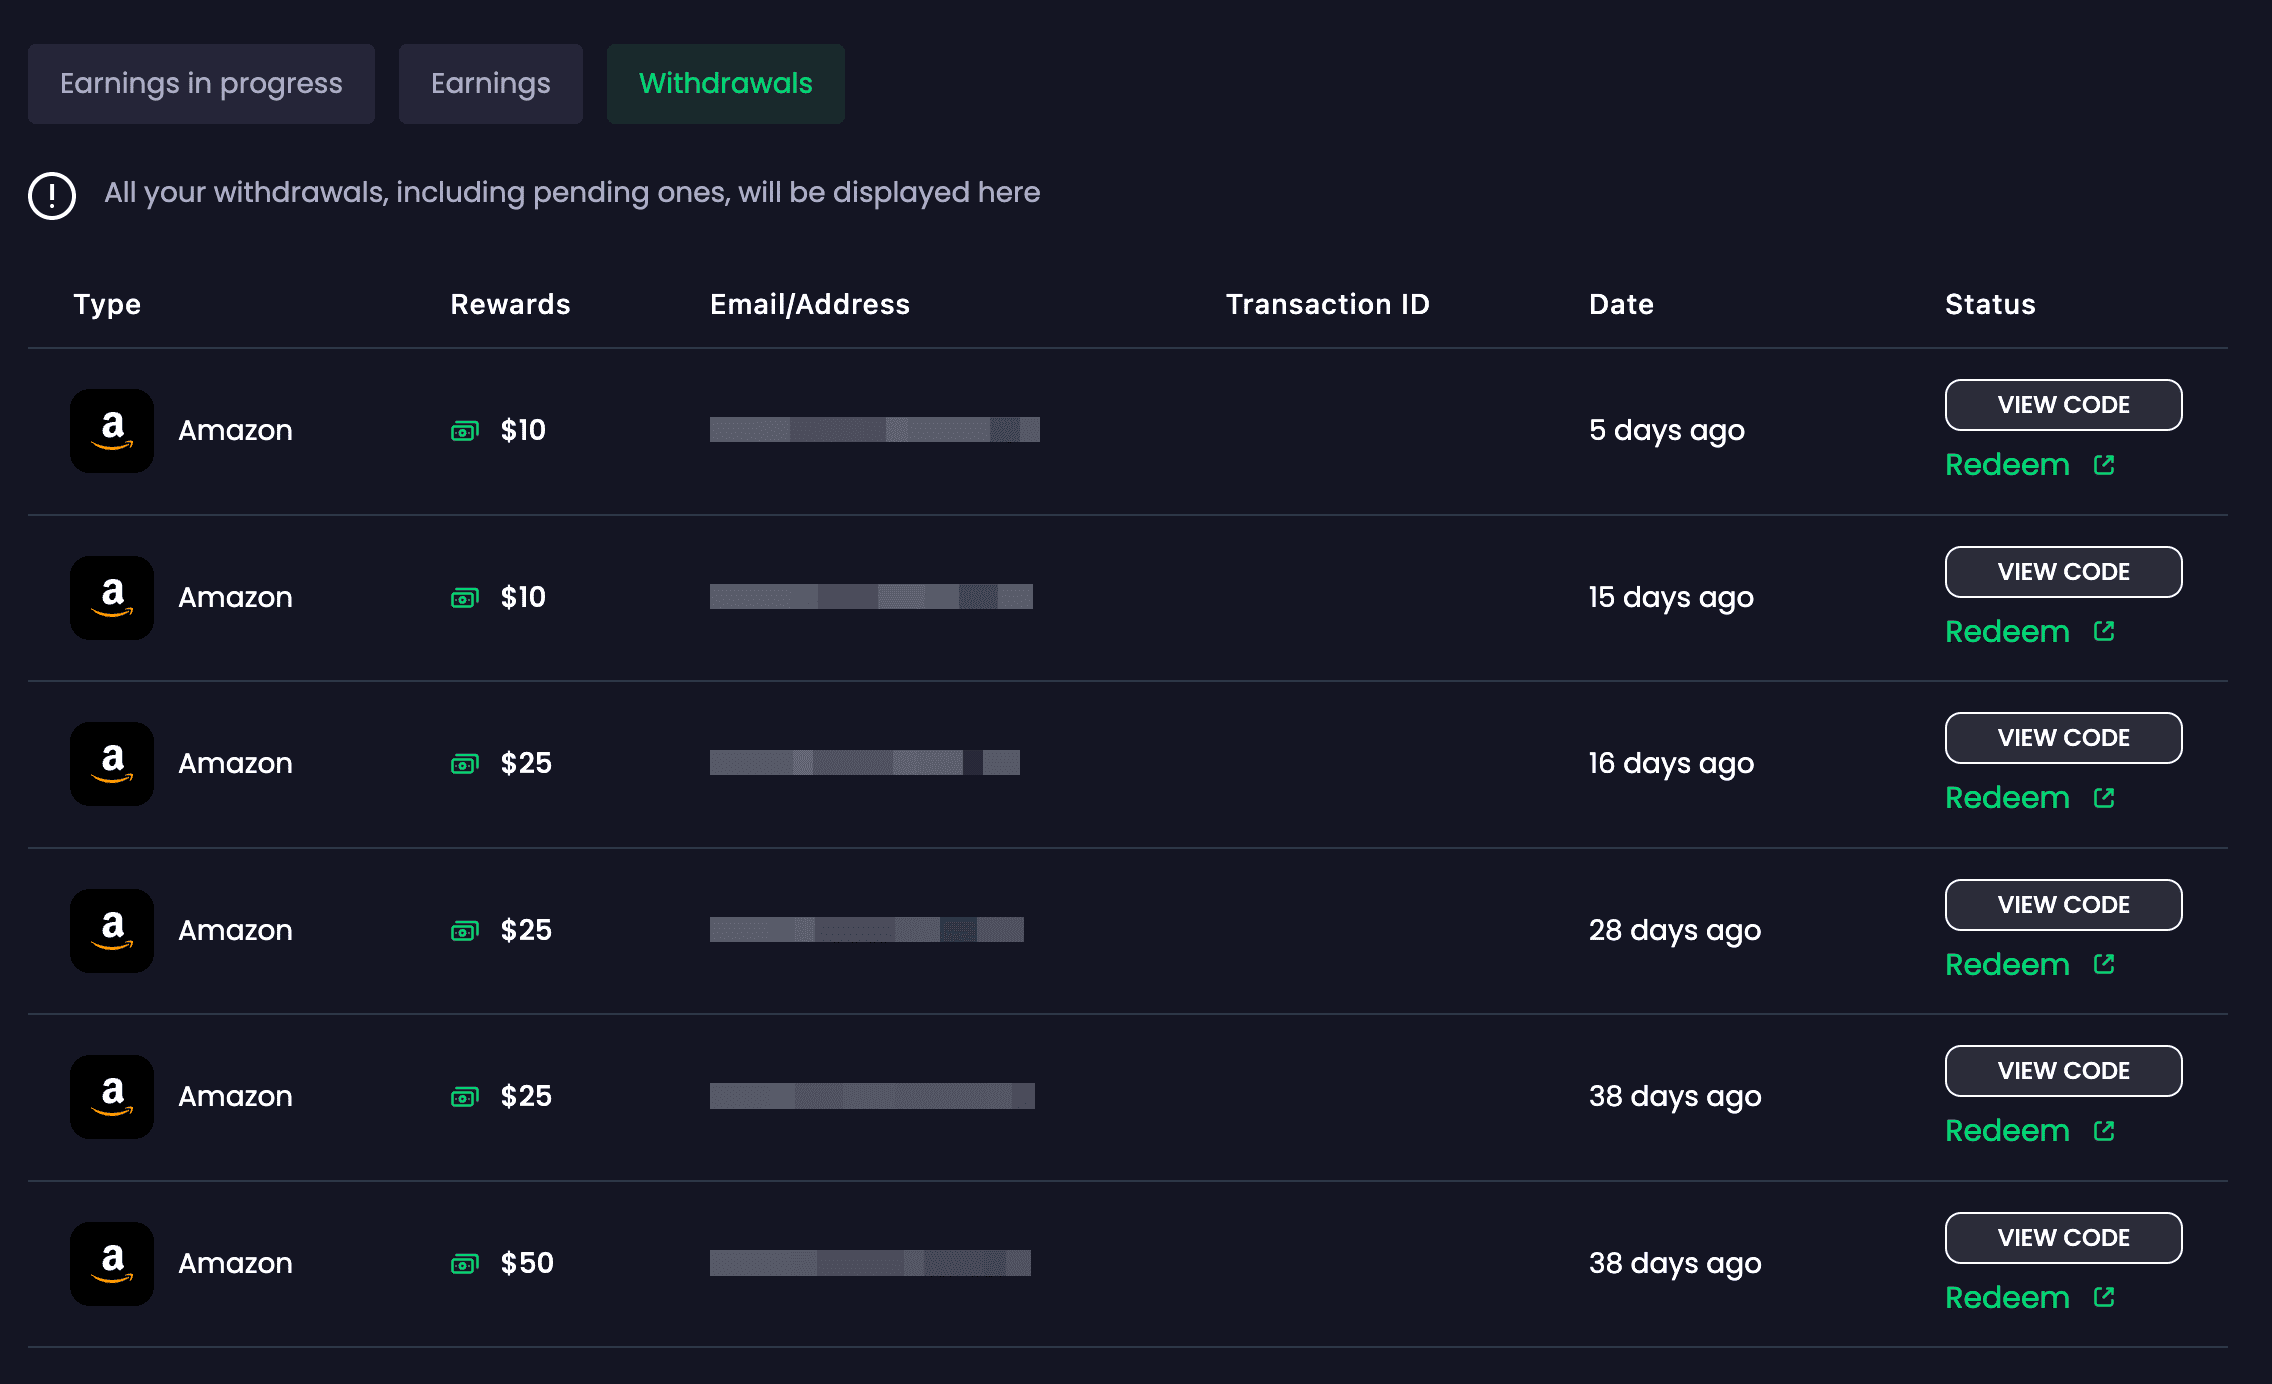Screen dimensions: 2272x1384
Task: Click the external link icon beside Redeem, 16 days ago
Action: click(x=2104, y=798)
